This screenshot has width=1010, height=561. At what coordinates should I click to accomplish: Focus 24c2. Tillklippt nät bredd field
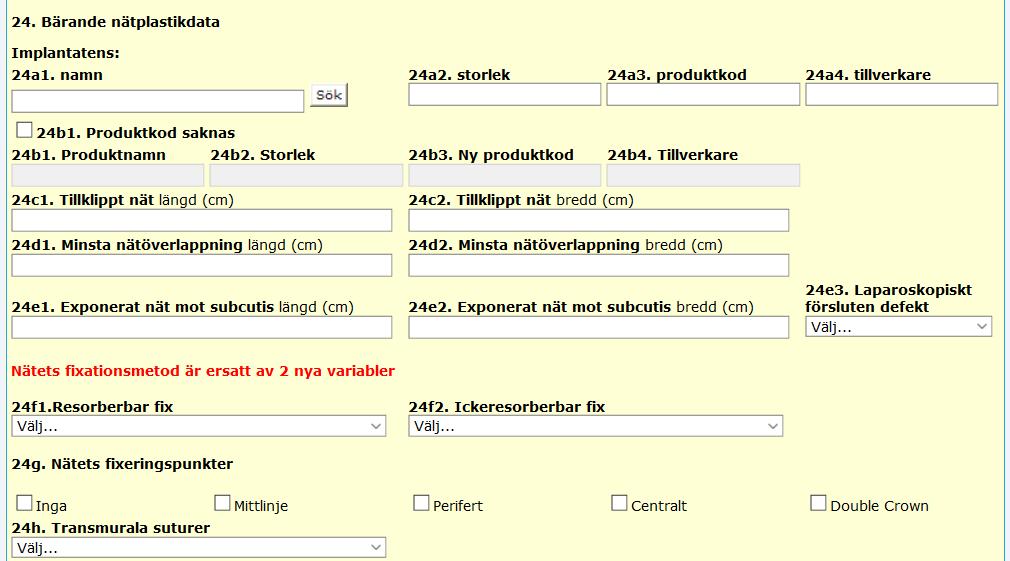tap(598, 220)
